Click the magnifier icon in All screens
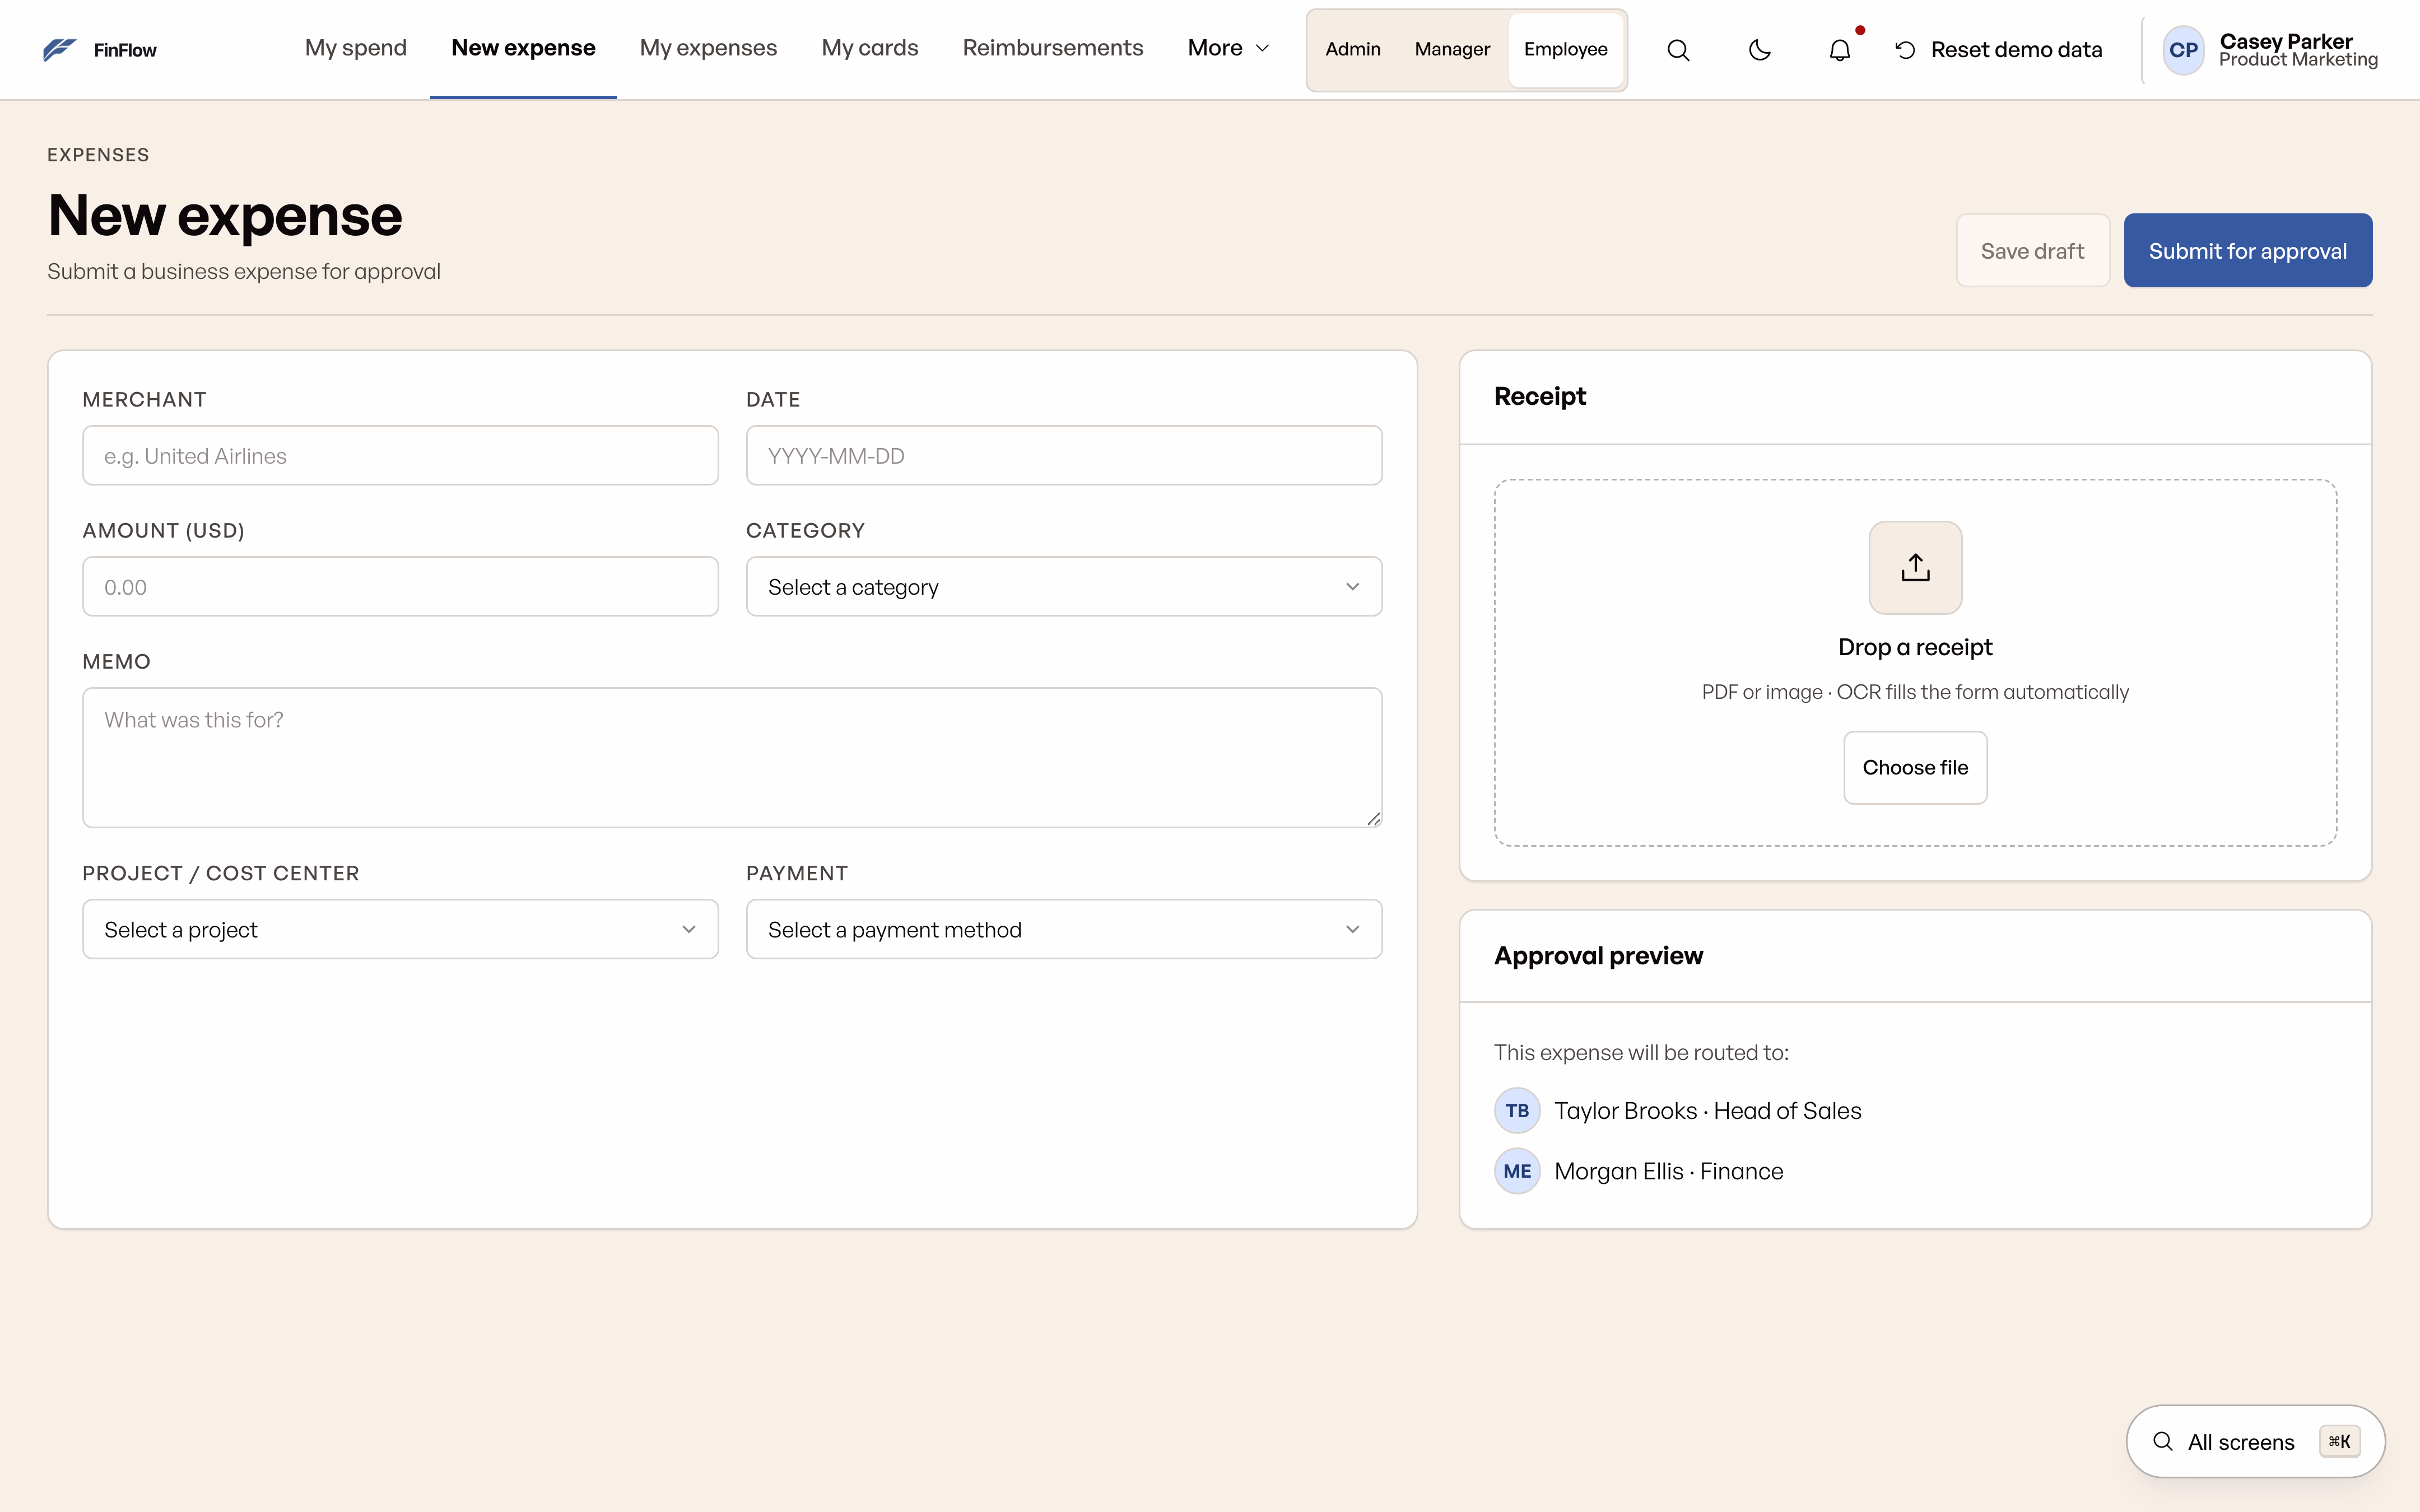This screenshot has width=2420, height=1512. pyautogui.click(x=2163, y=1441)
